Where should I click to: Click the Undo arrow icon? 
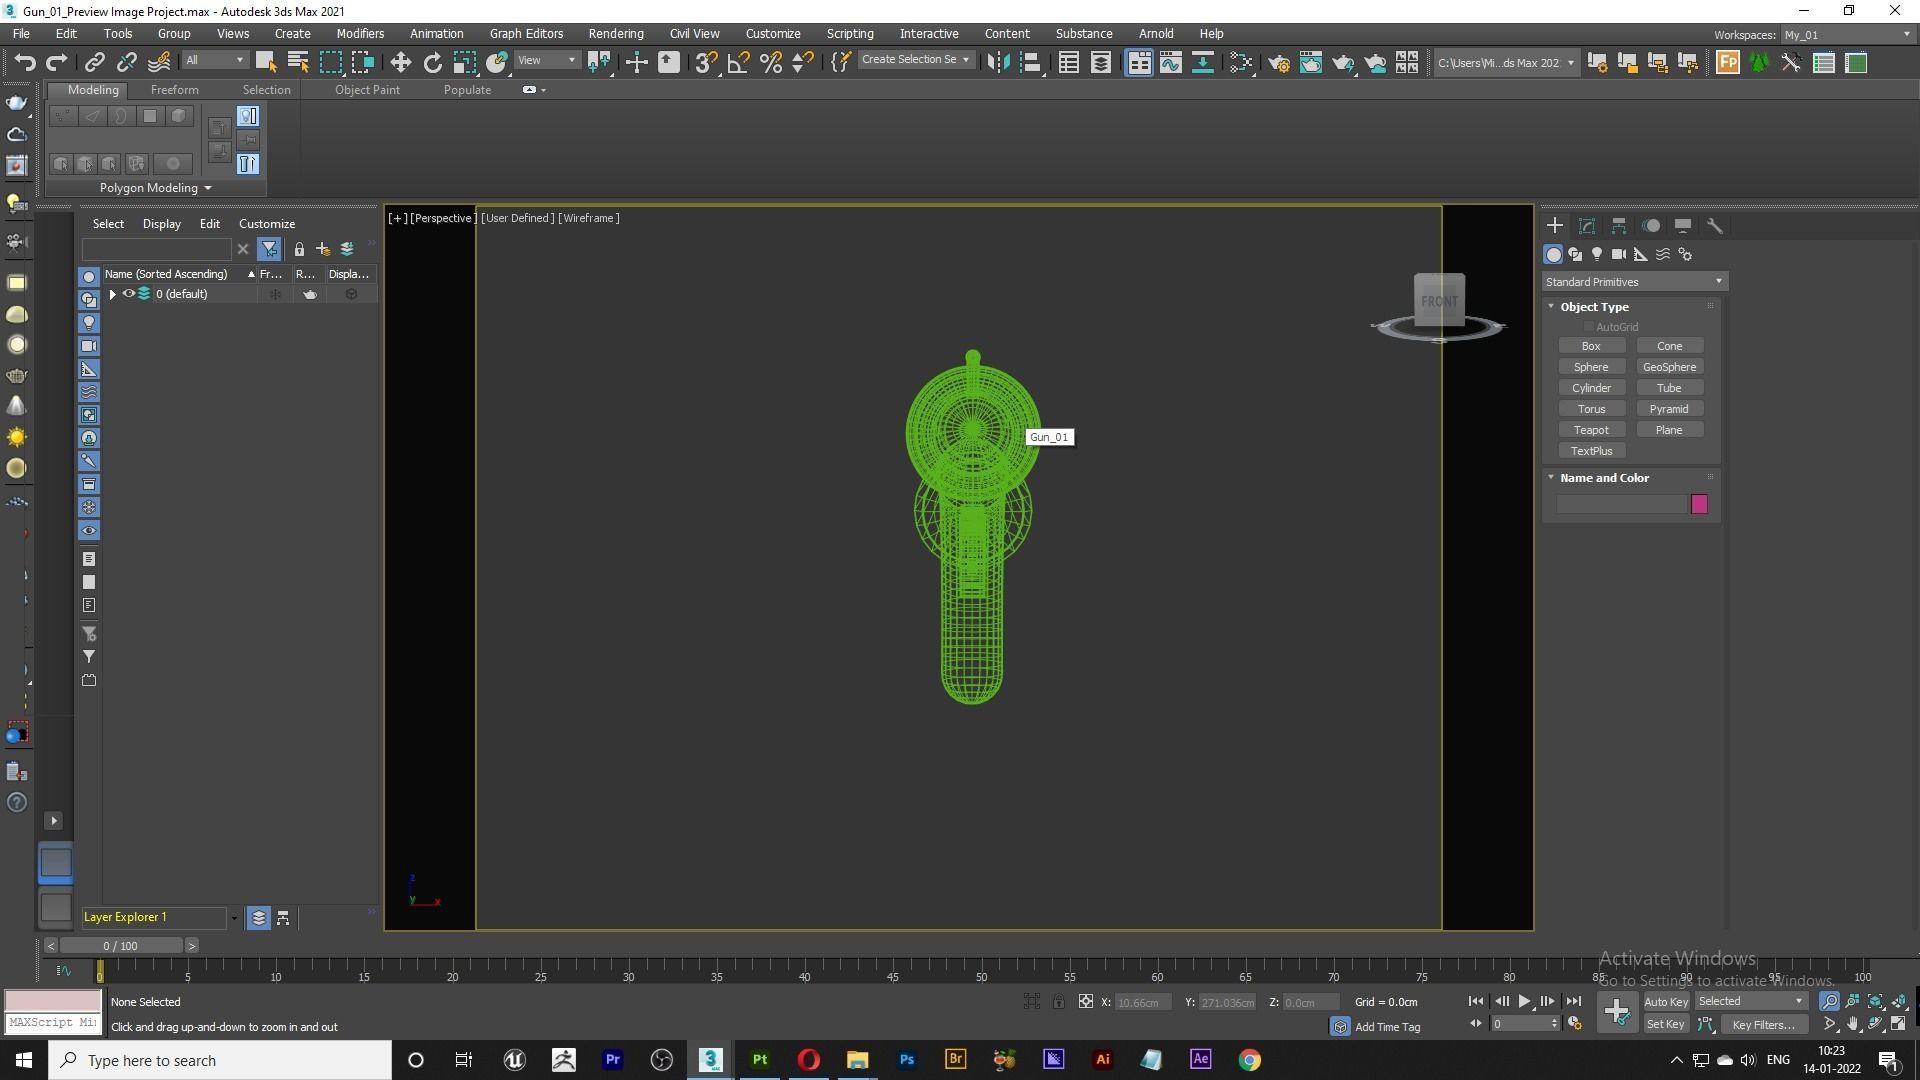pos(25,62)
